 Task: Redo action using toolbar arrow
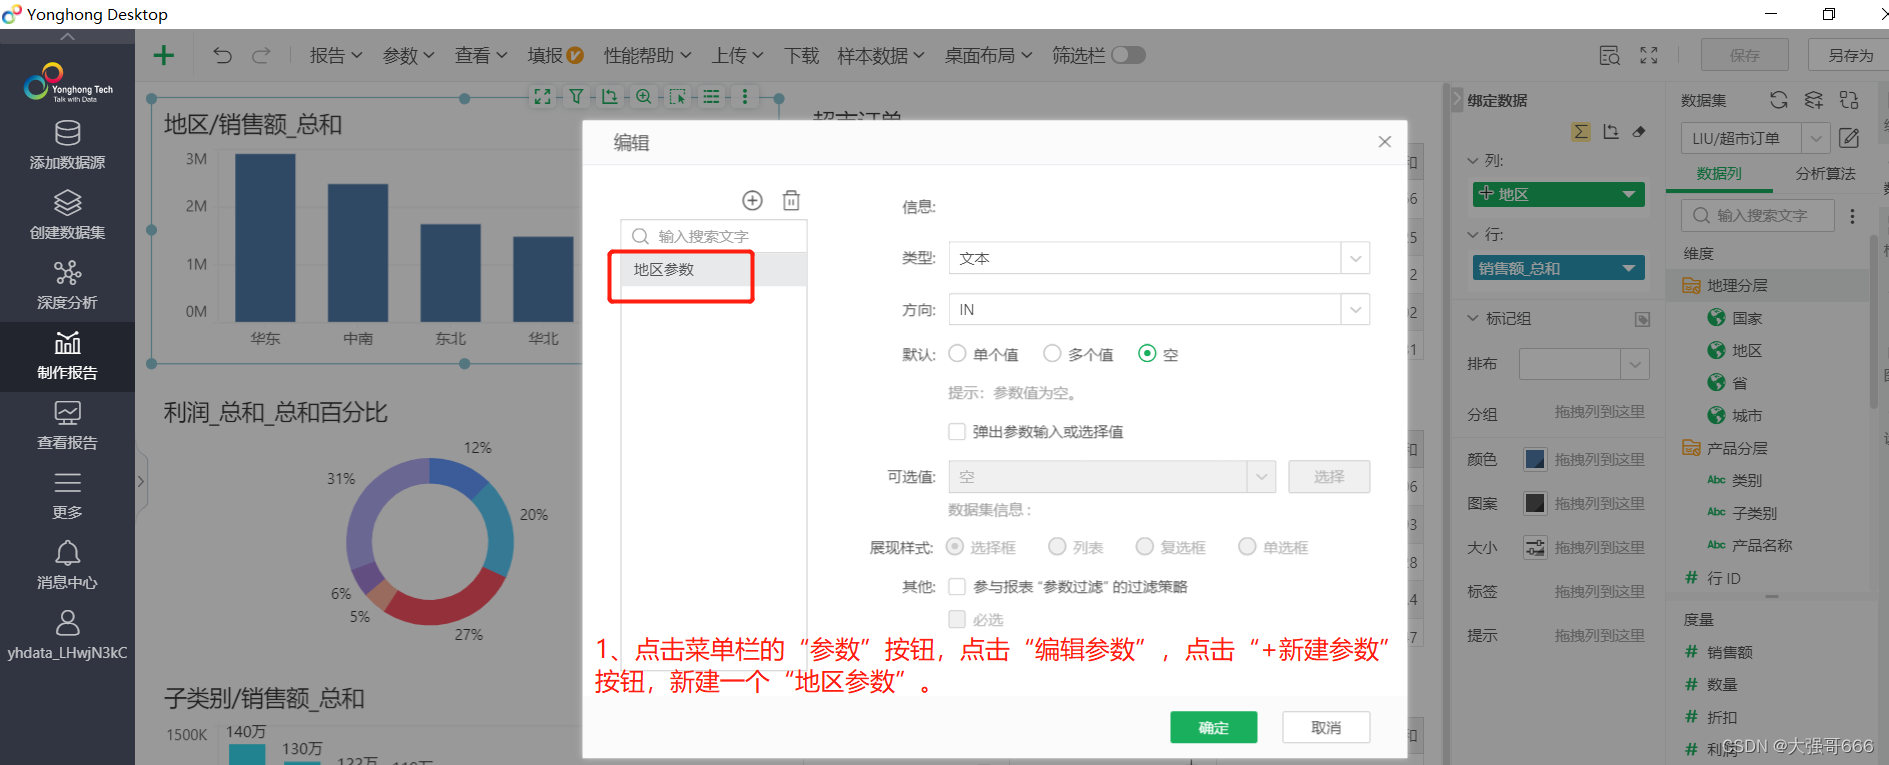click(x=261, y=55)
